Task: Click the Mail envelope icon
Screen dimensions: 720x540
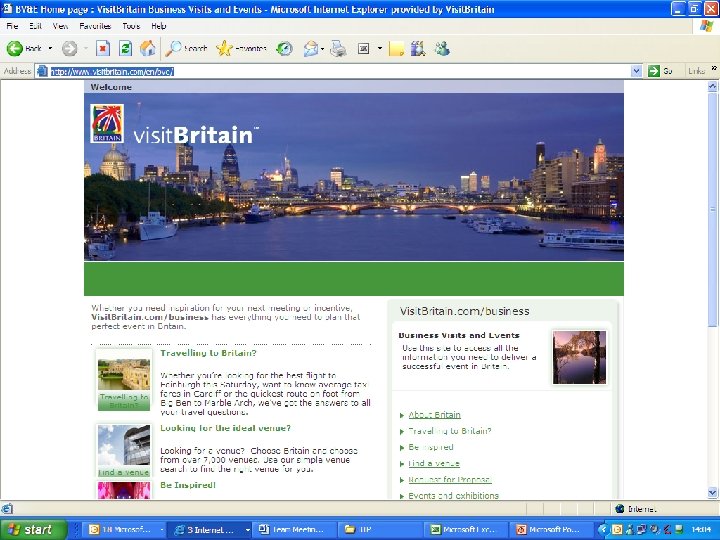Action: (311, 48)
